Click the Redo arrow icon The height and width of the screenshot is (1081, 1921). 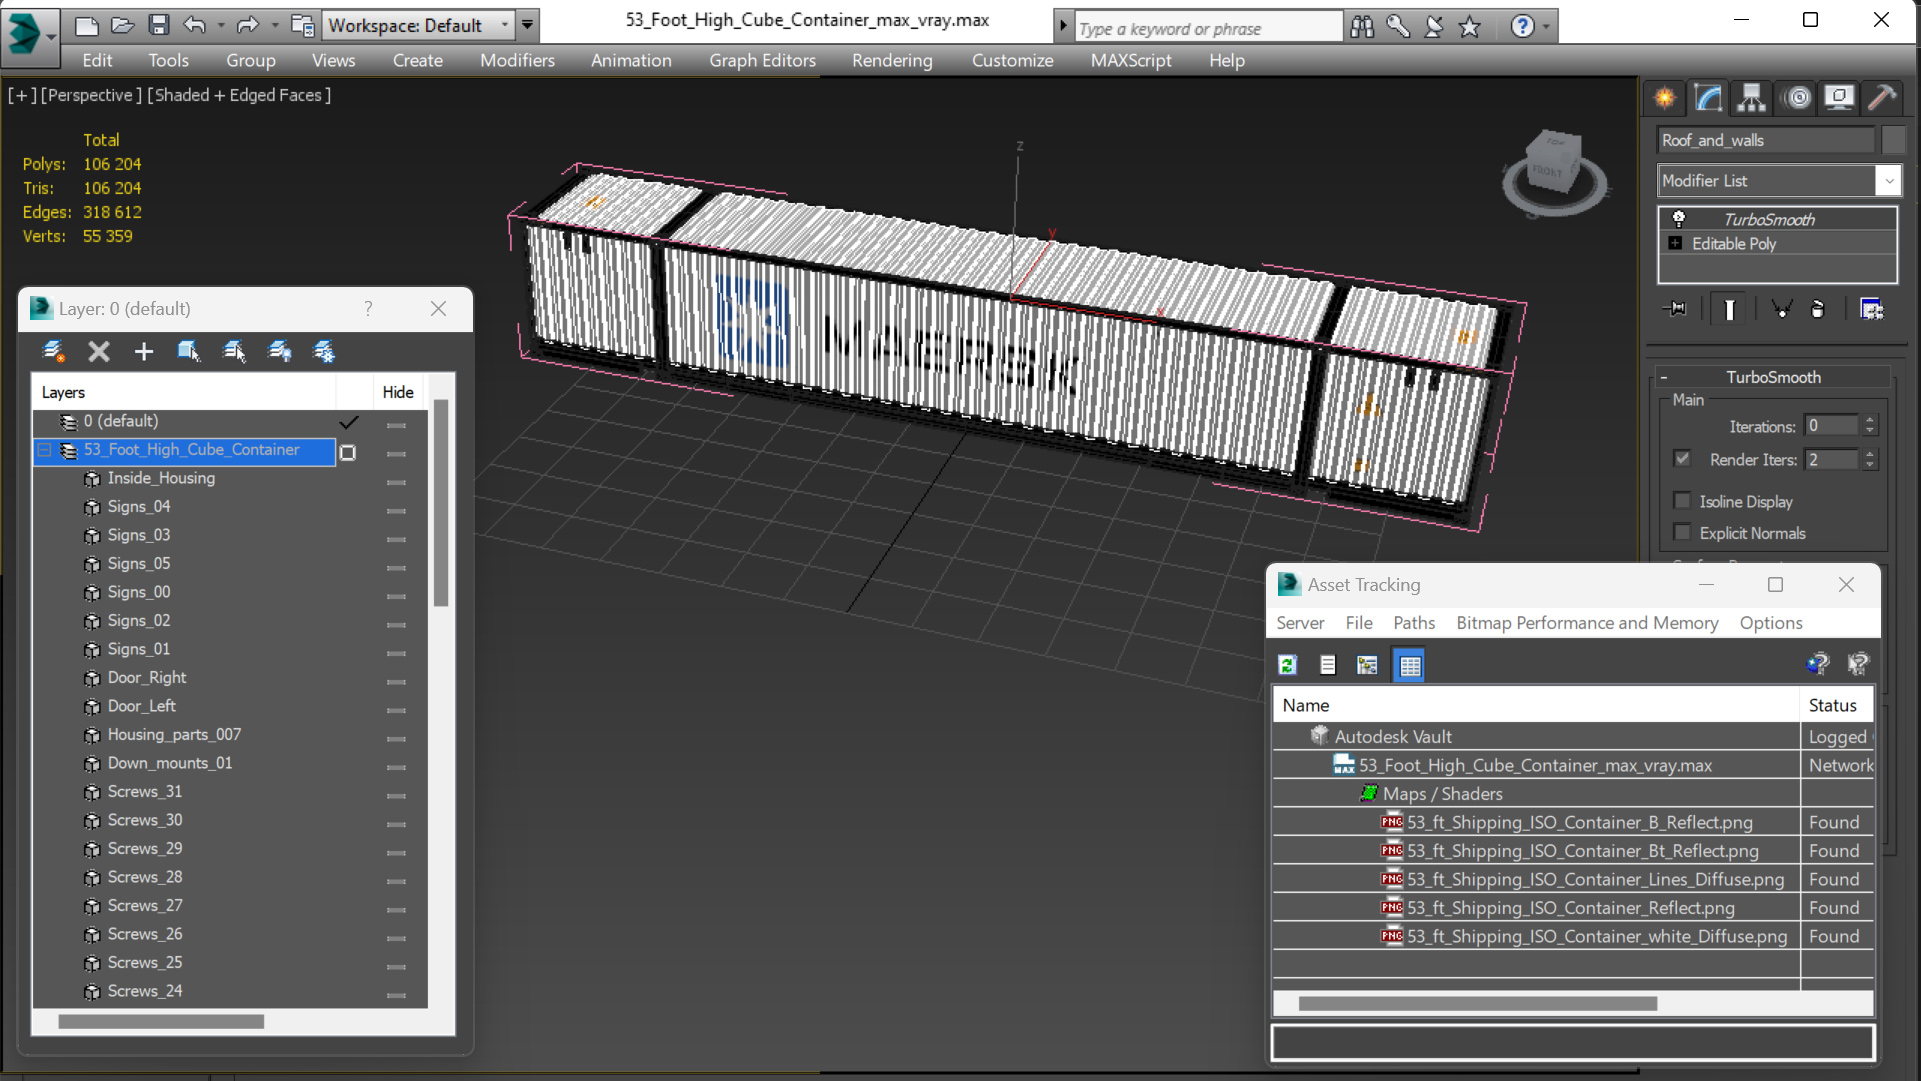[247, 25]
